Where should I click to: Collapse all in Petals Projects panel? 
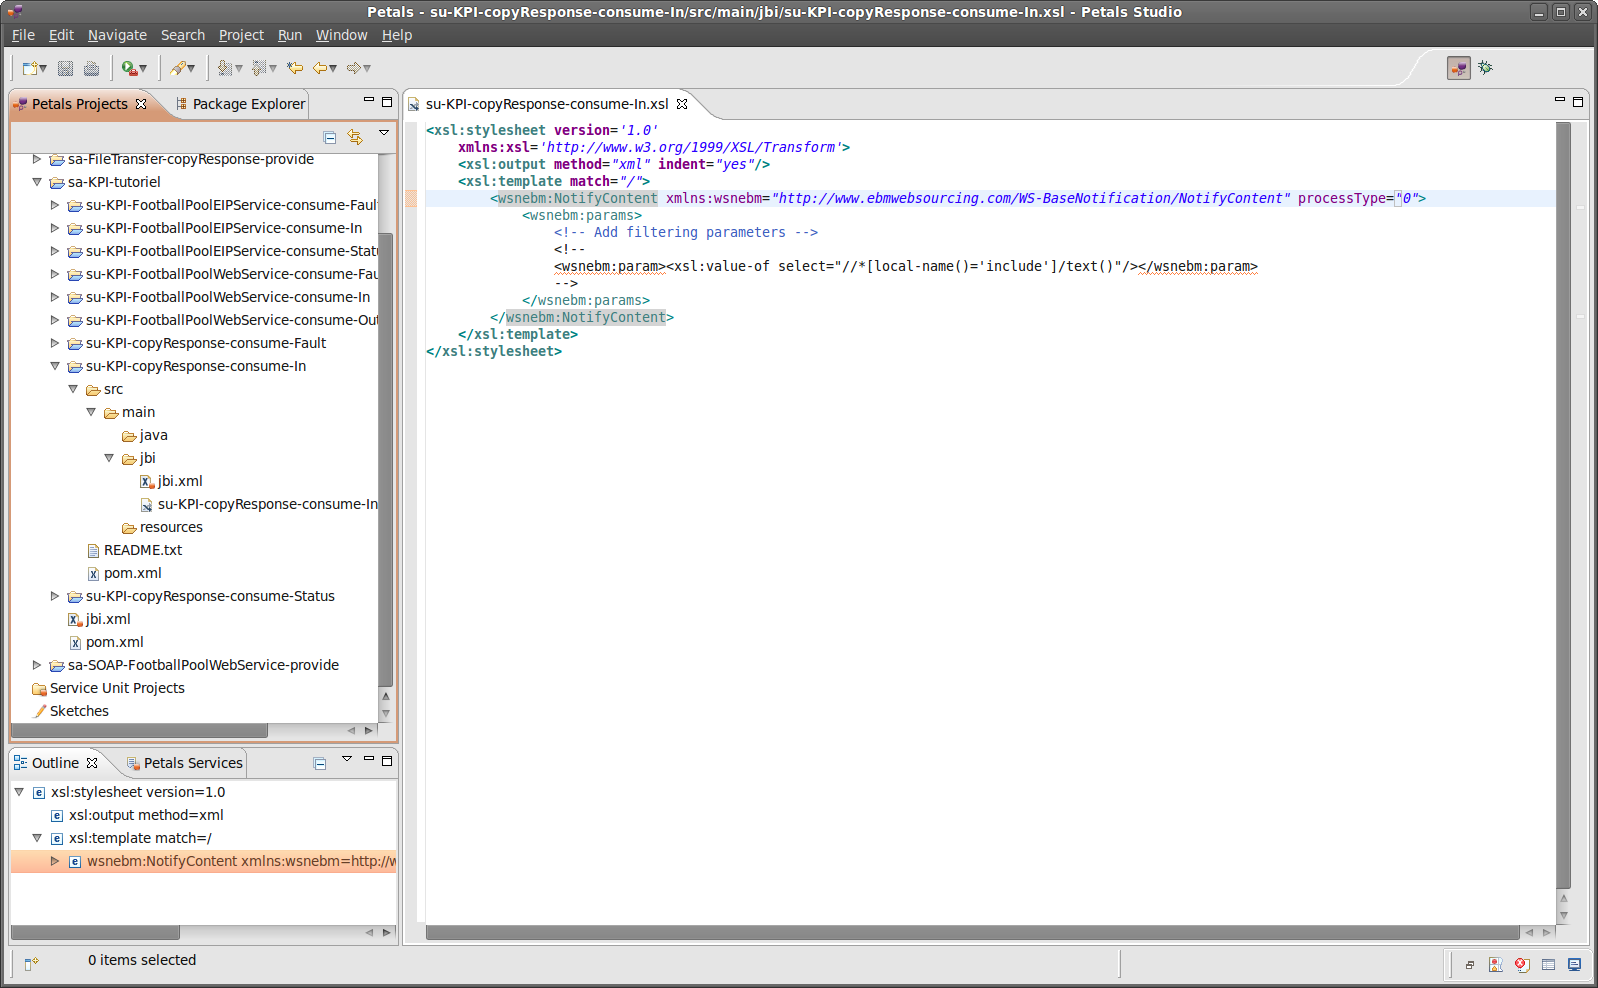(x=330, y=137)
